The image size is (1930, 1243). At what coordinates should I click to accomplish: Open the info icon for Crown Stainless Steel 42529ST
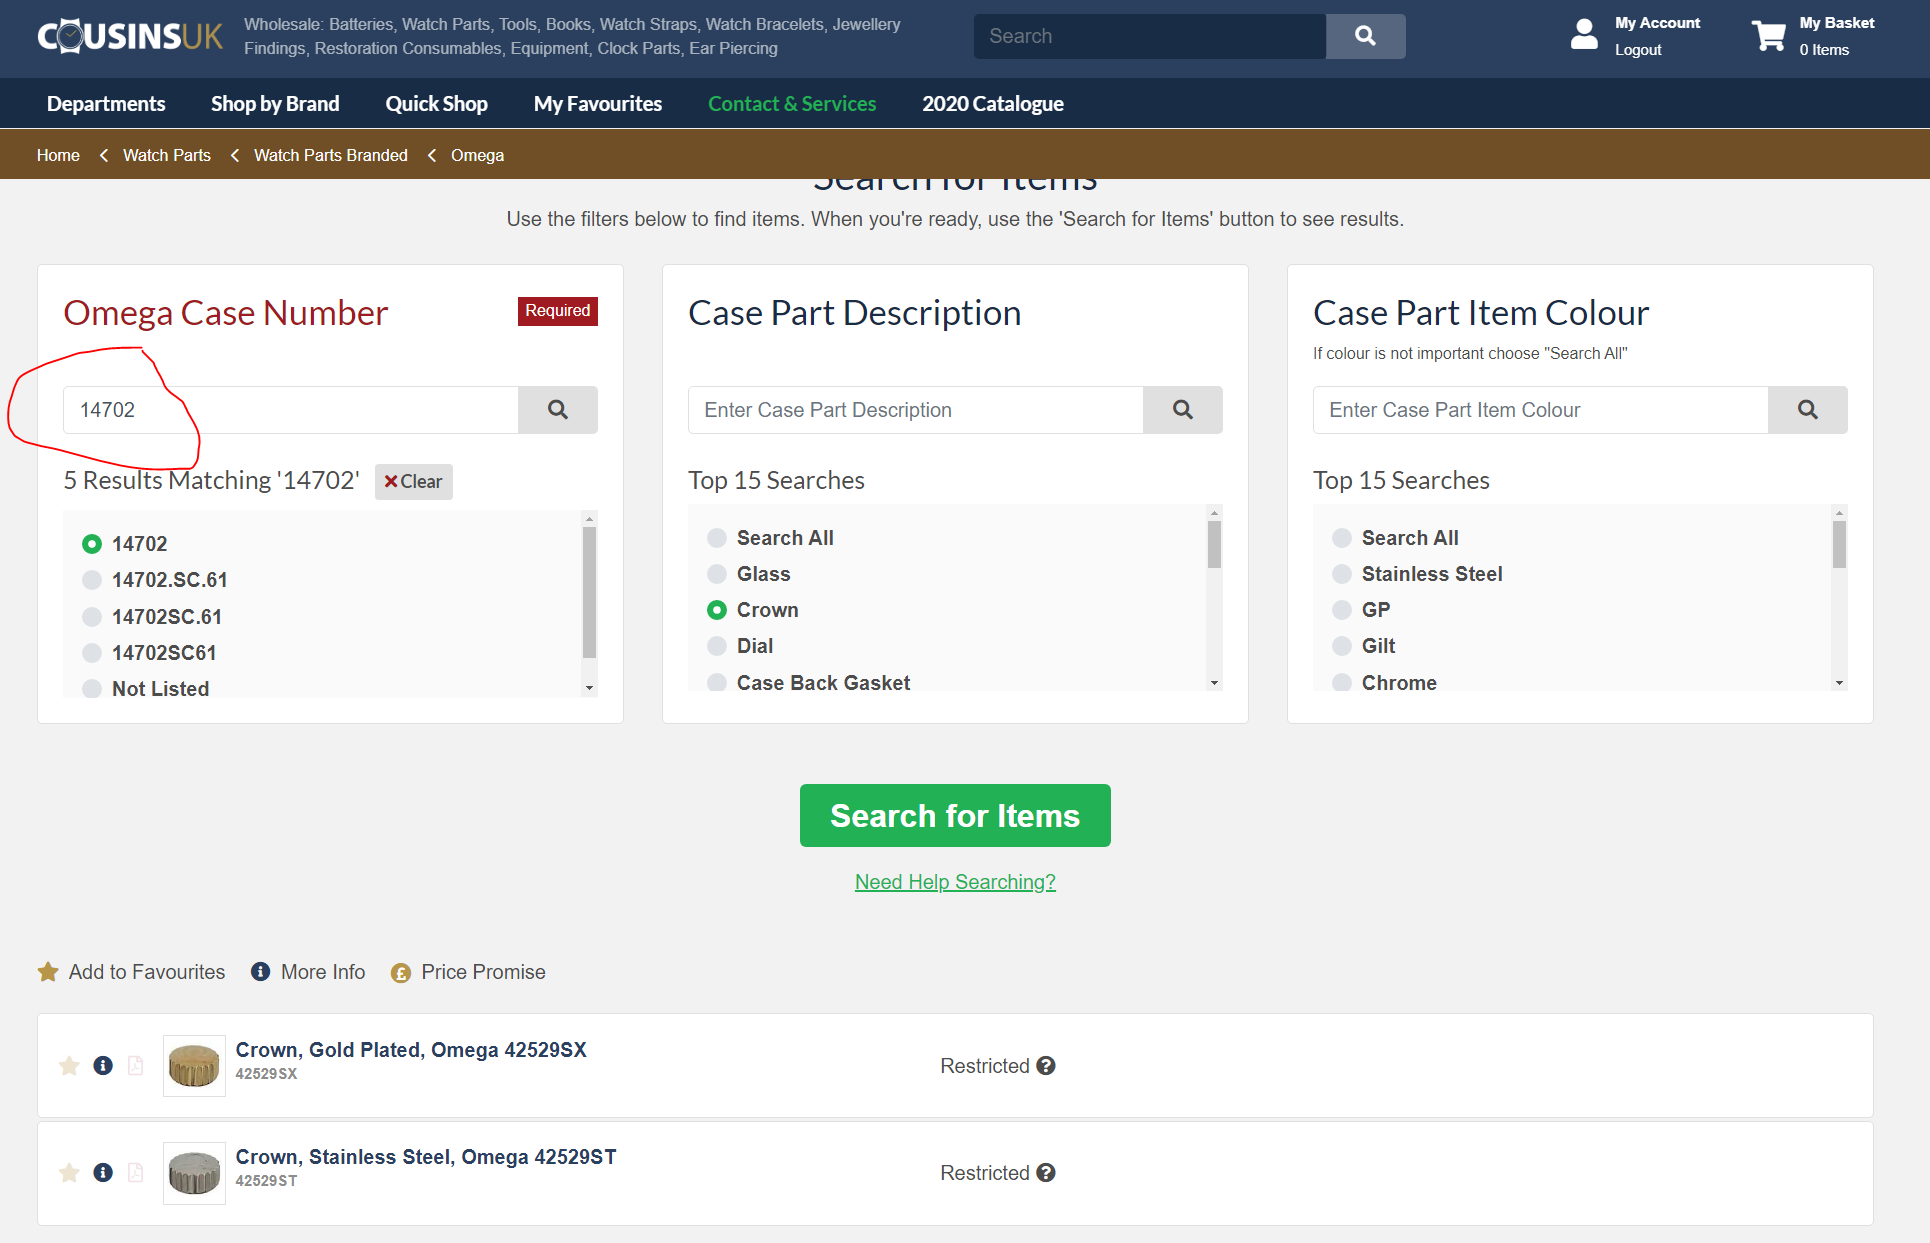[103, 1173]
